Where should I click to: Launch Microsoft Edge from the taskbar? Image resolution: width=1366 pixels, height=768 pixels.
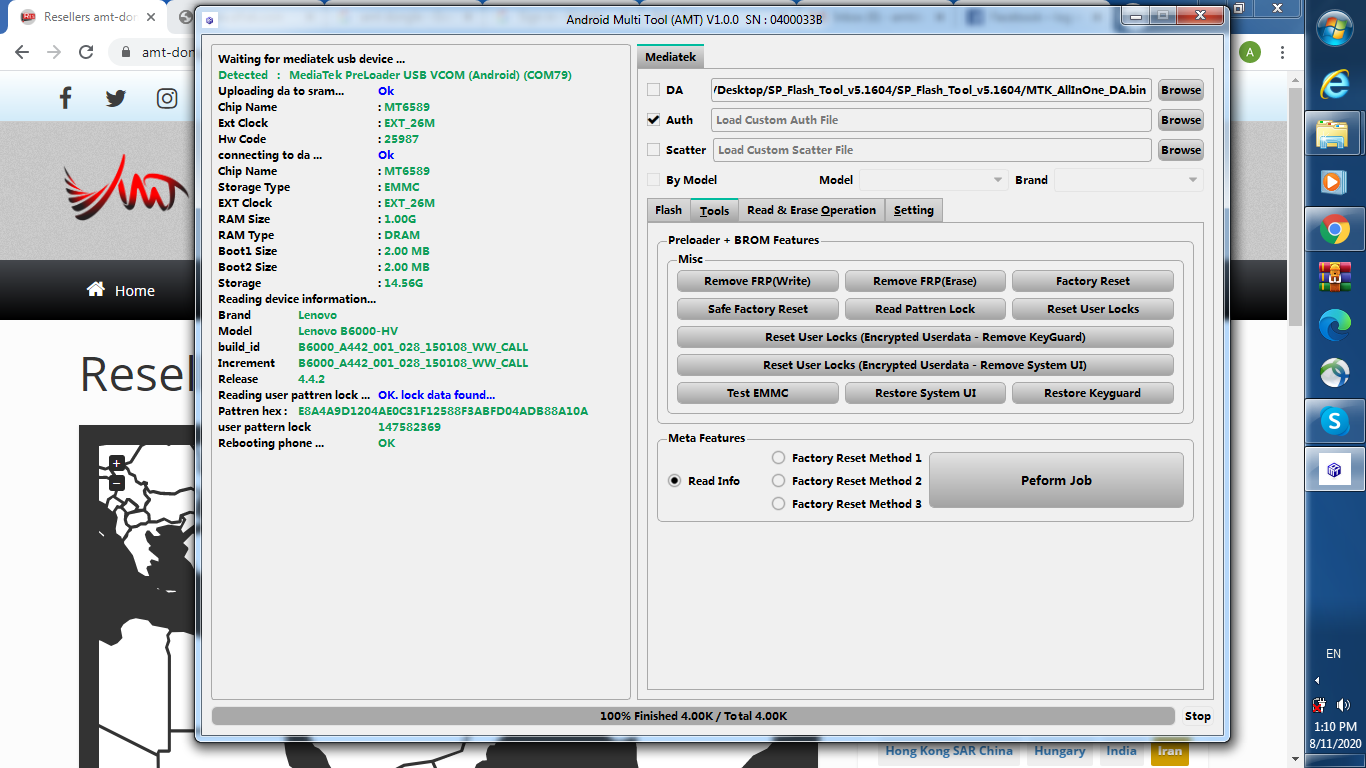1335,323
